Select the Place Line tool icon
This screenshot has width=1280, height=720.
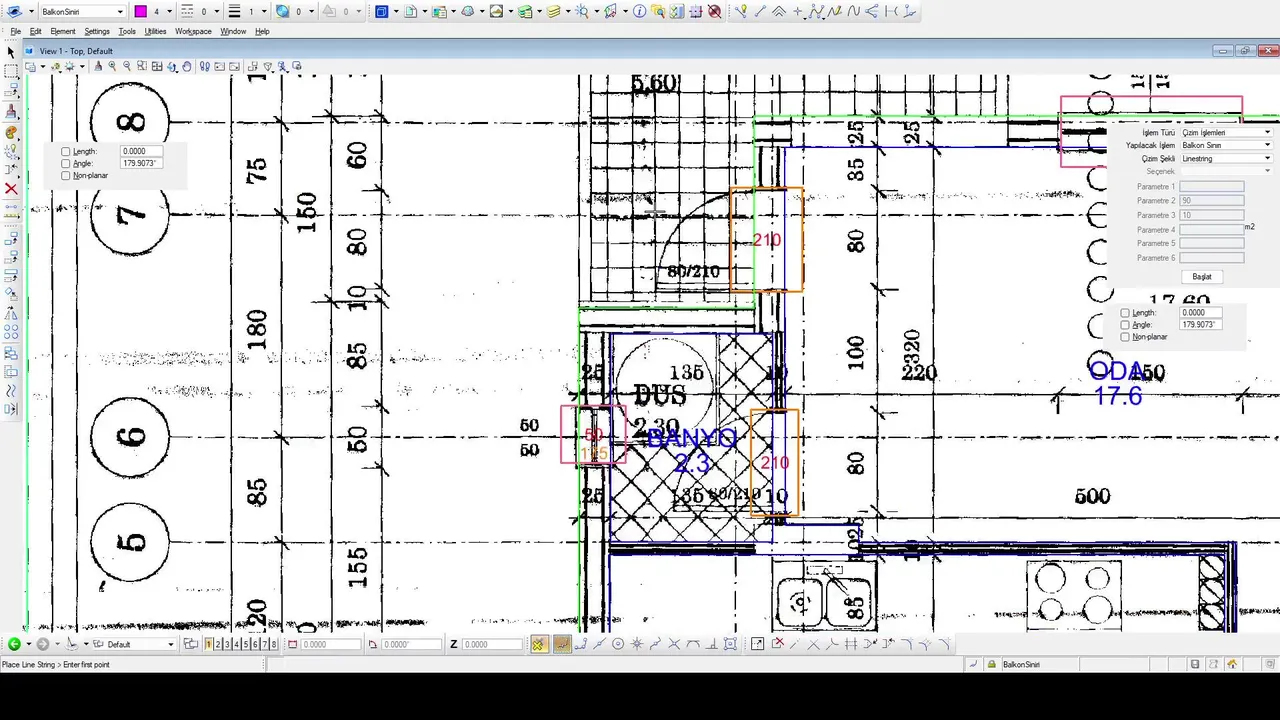759,12
